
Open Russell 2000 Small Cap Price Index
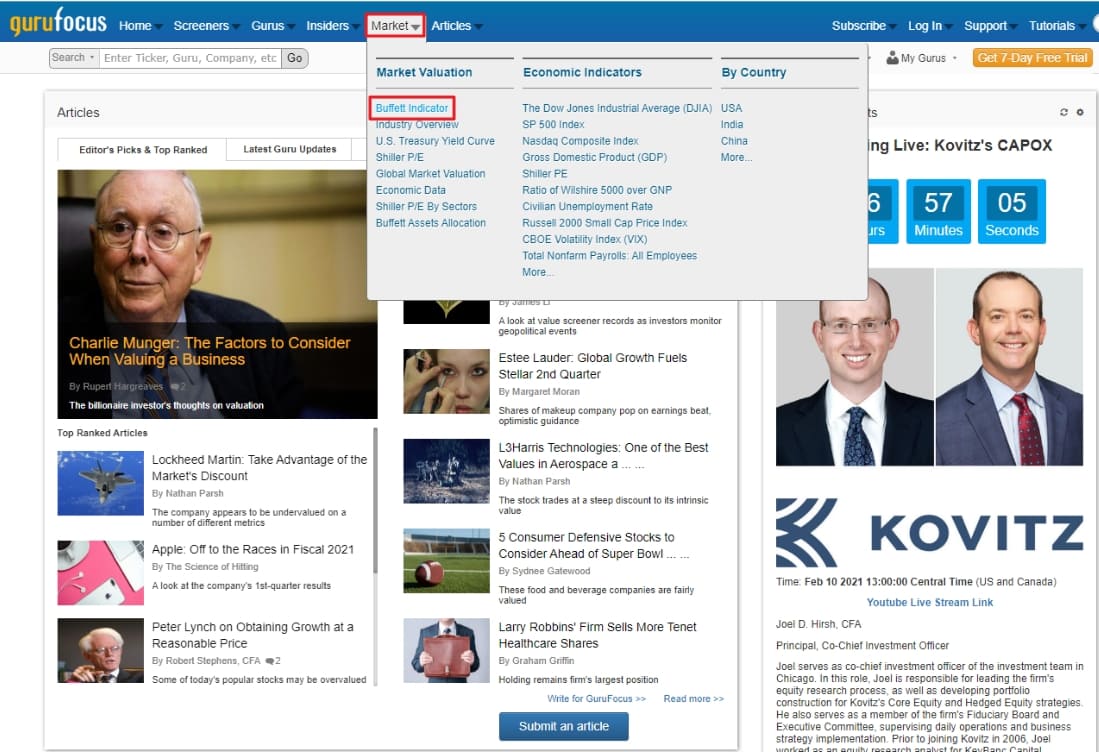605,223
